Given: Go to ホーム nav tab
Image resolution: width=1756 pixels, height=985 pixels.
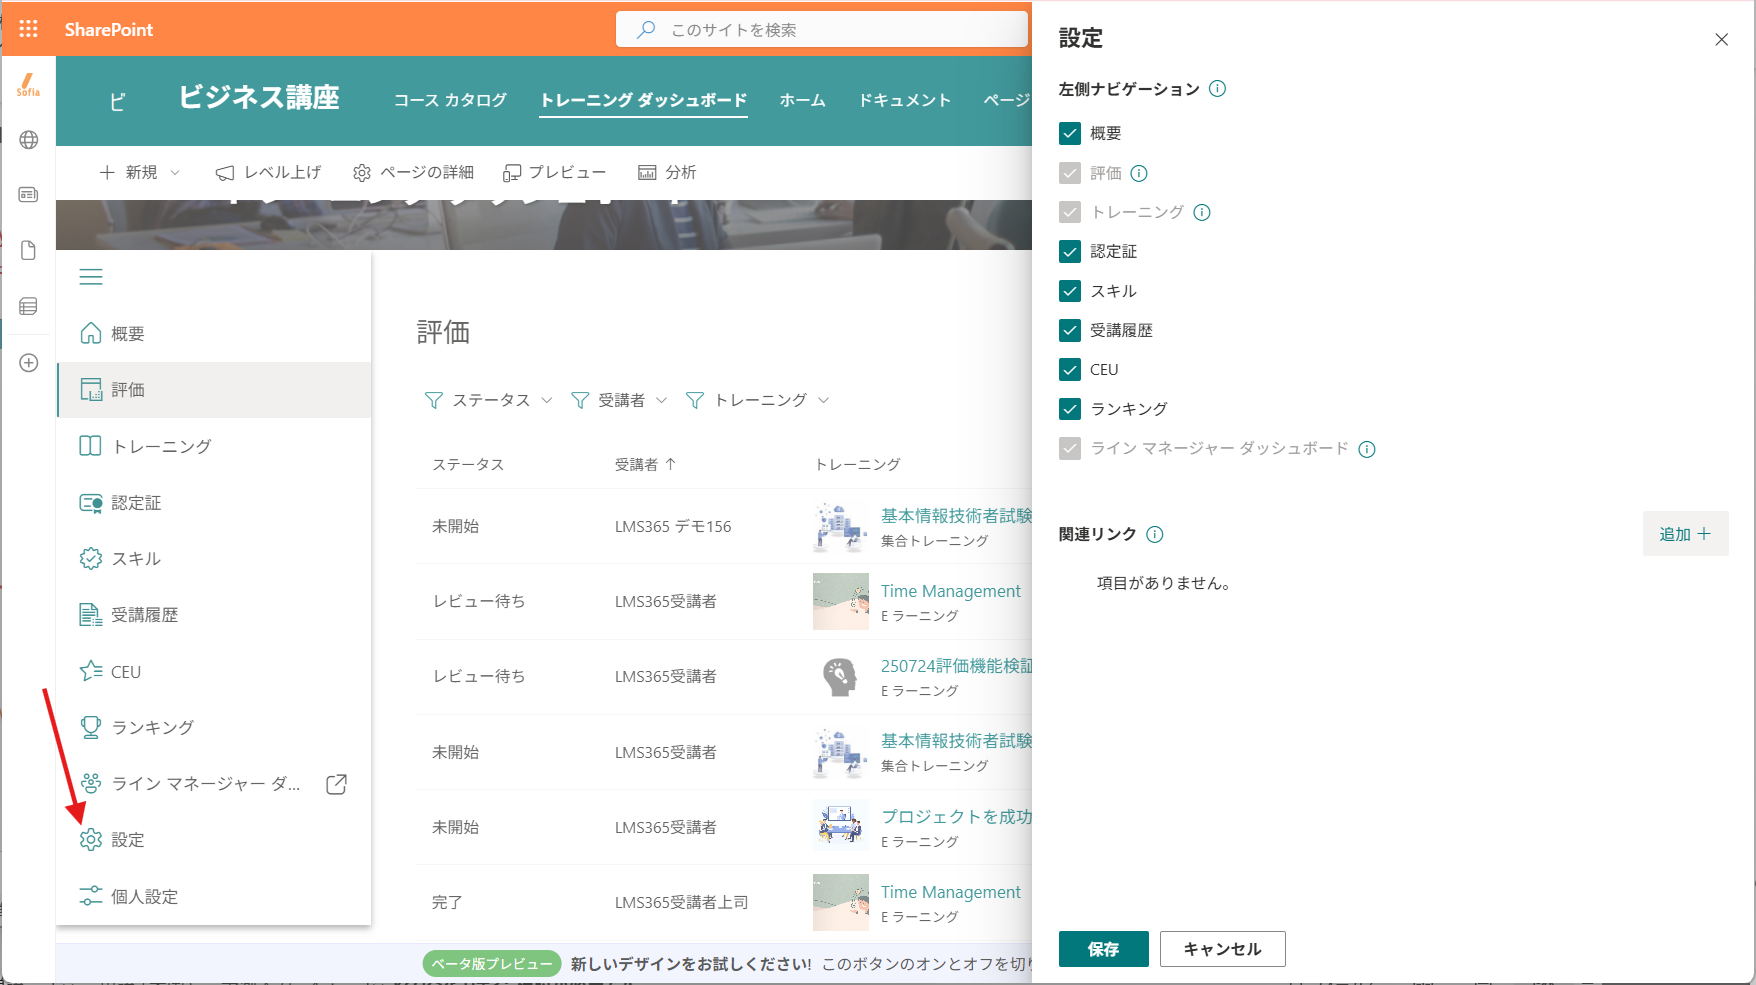Looking at the screenshot, I should point(803,100).
